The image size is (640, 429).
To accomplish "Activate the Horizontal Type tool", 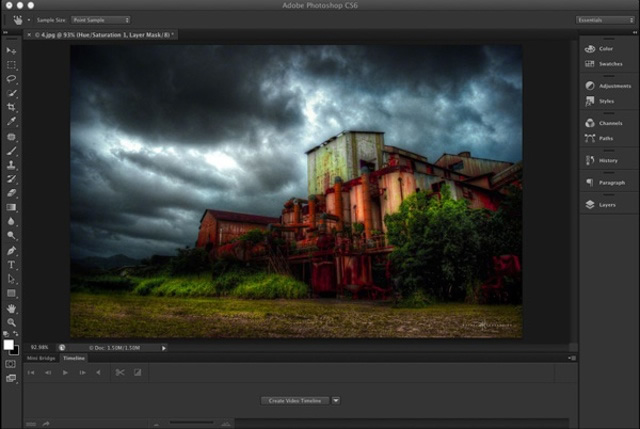I will [x=11, y=265].
